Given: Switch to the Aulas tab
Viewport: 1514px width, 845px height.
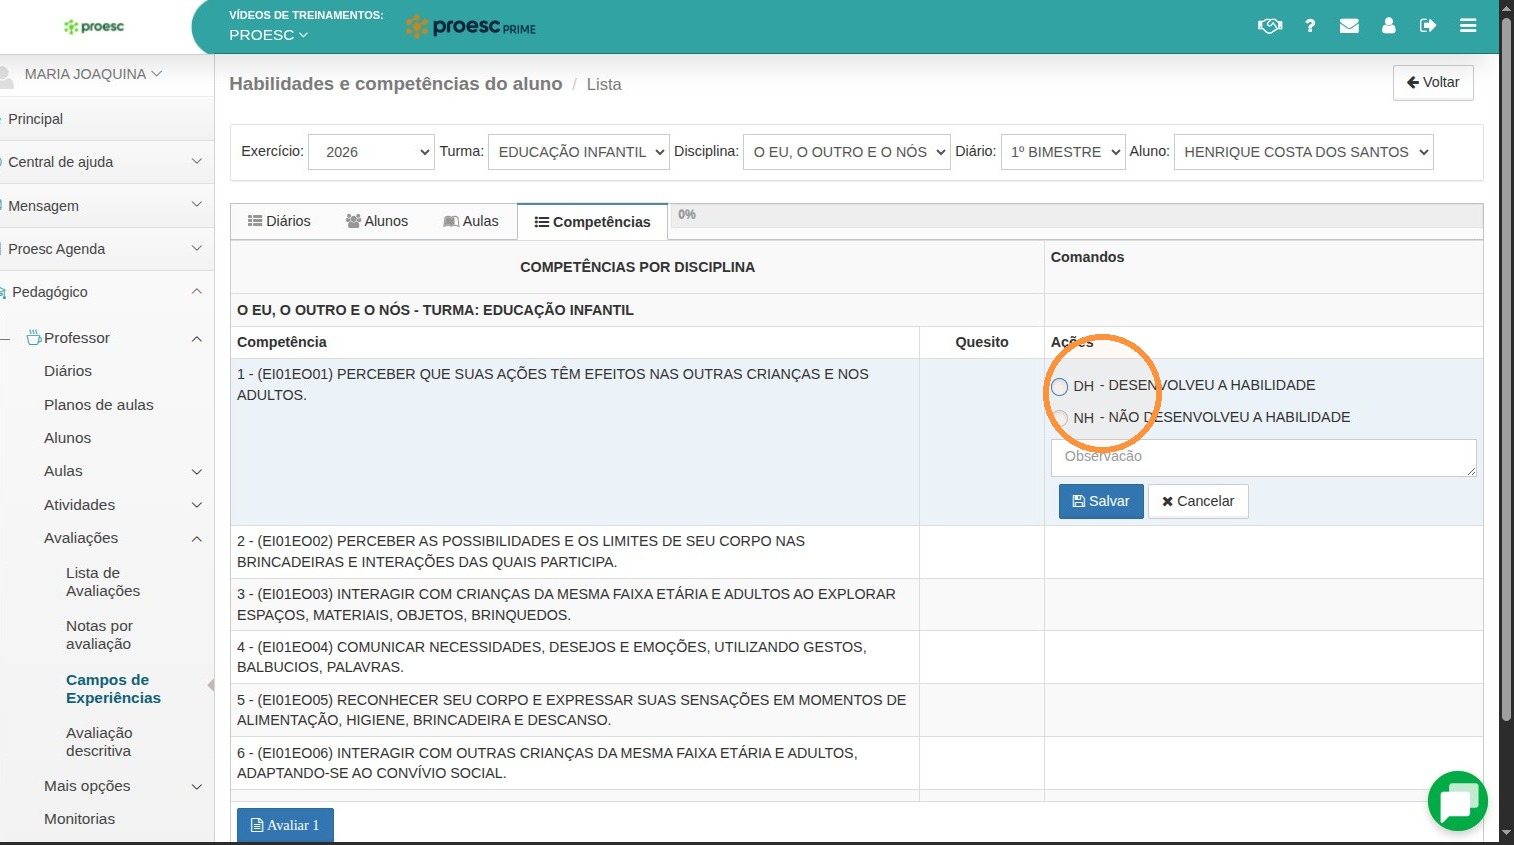Looking at the screenshot, I should 471,221.
